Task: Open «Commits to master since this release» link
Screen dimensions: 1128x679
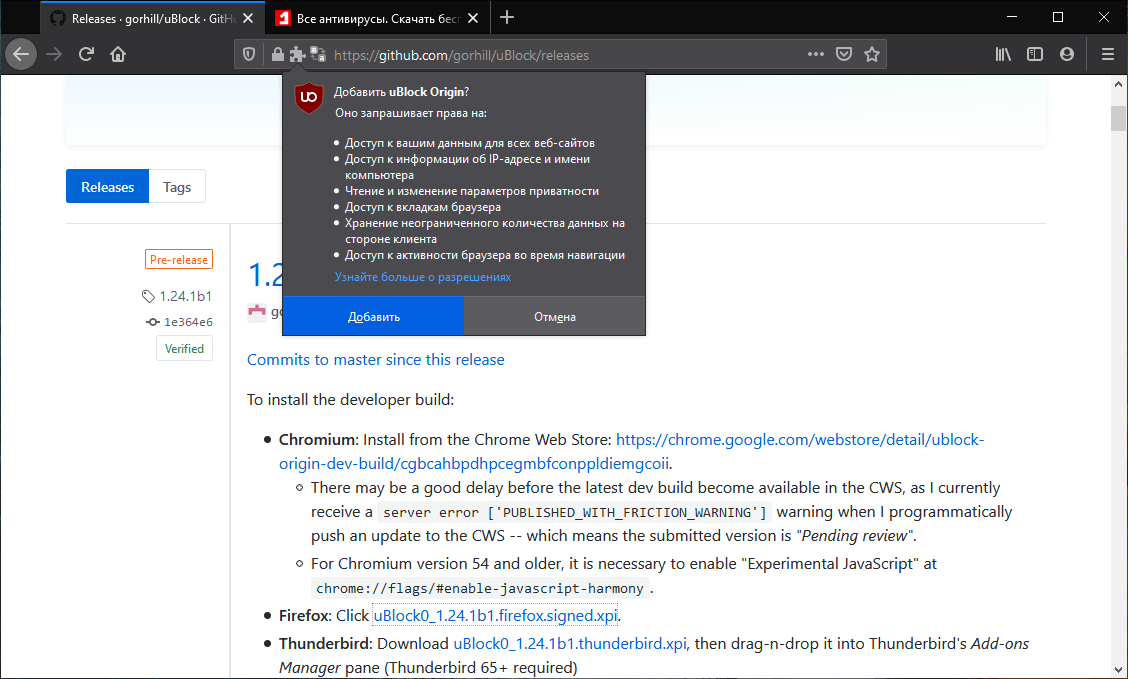Action: pyautogui.click(x=375, y=359)
